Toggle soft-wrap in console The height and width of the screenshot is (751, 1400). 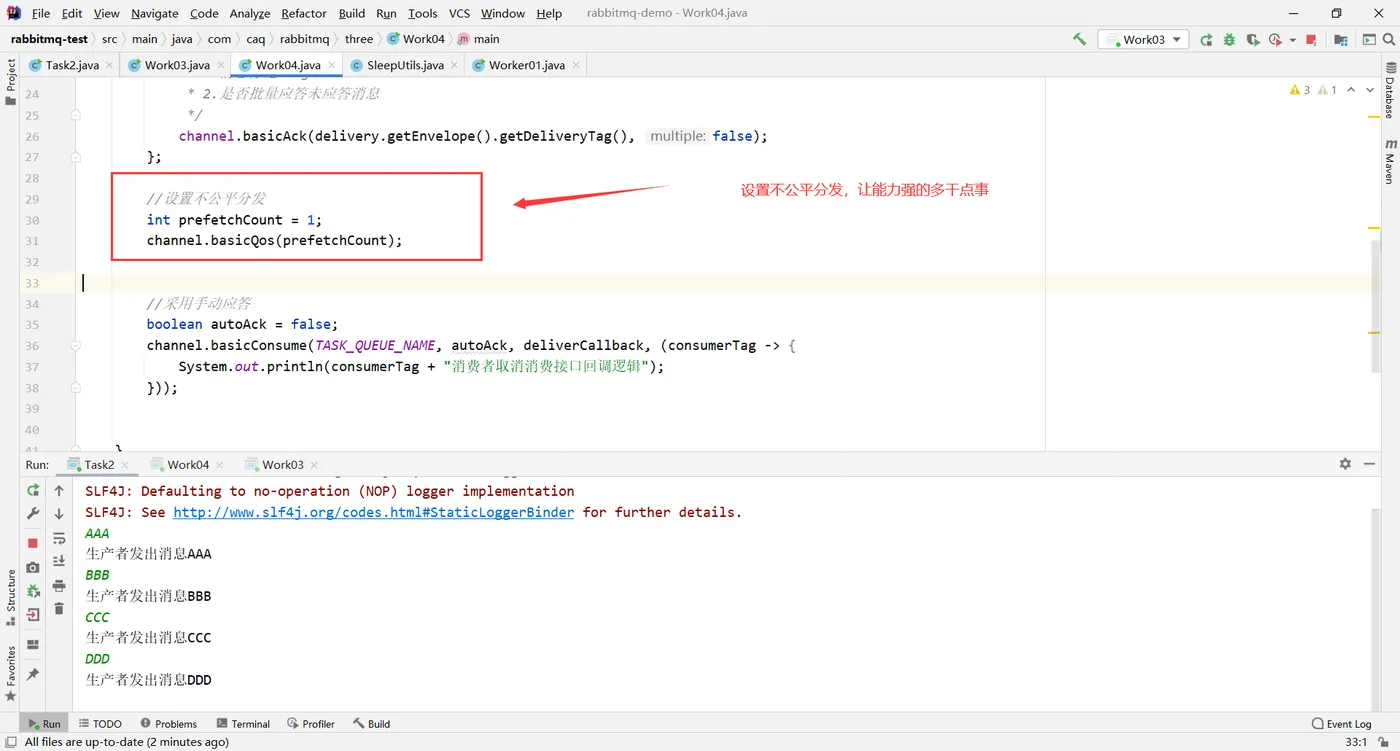[x=59, y=538]
